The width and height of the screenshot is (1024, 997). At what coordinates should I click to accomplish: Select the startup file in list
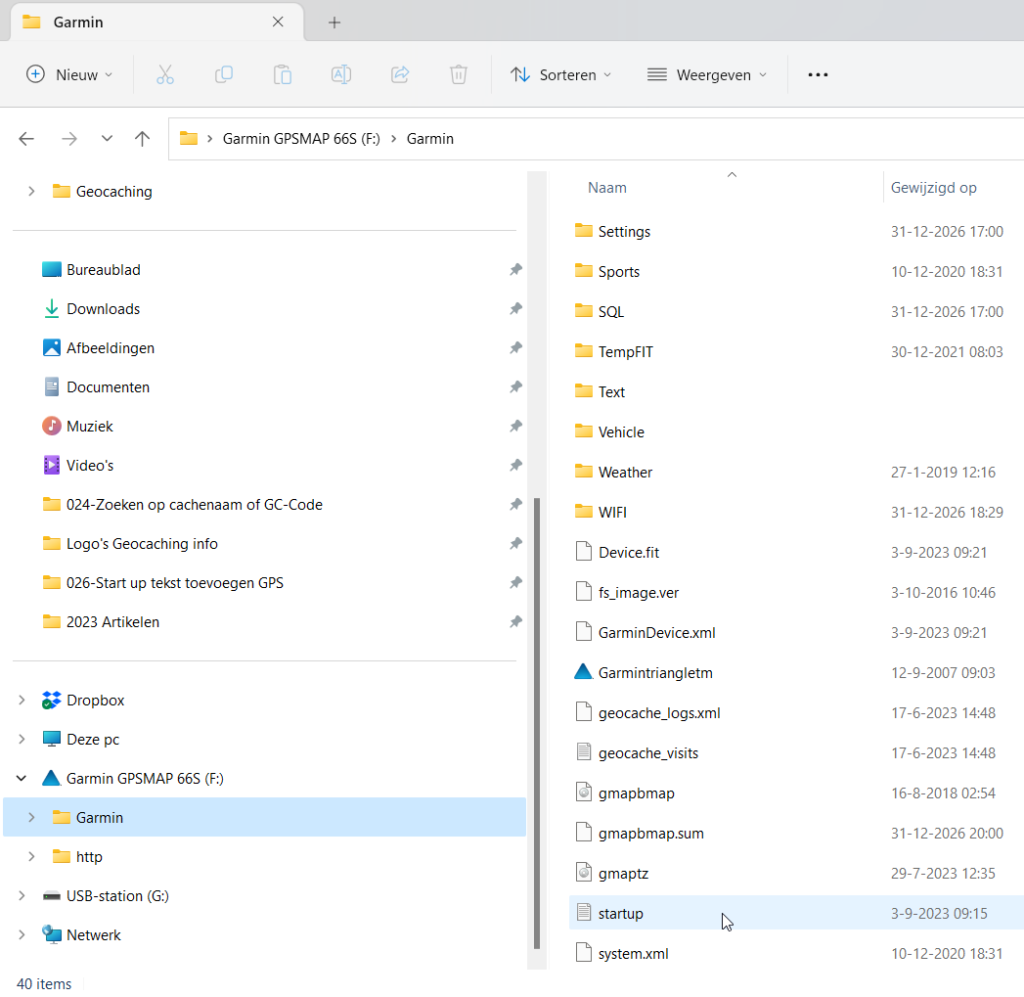[620, 913]
